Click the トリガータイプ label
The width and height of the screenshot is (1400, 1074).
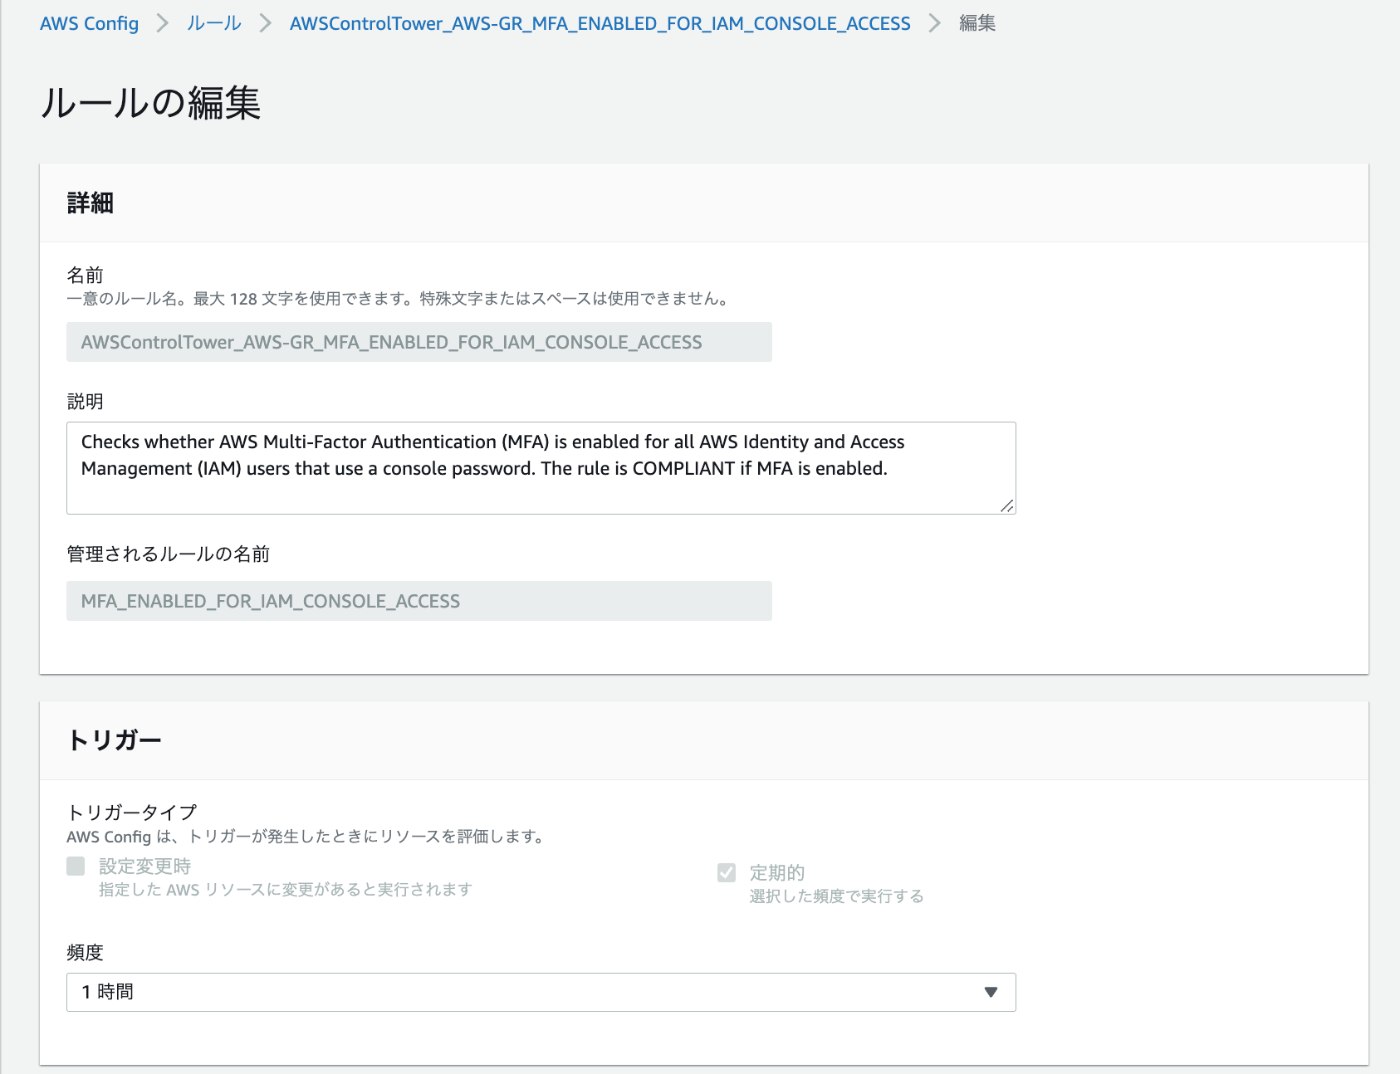(132, 812)
